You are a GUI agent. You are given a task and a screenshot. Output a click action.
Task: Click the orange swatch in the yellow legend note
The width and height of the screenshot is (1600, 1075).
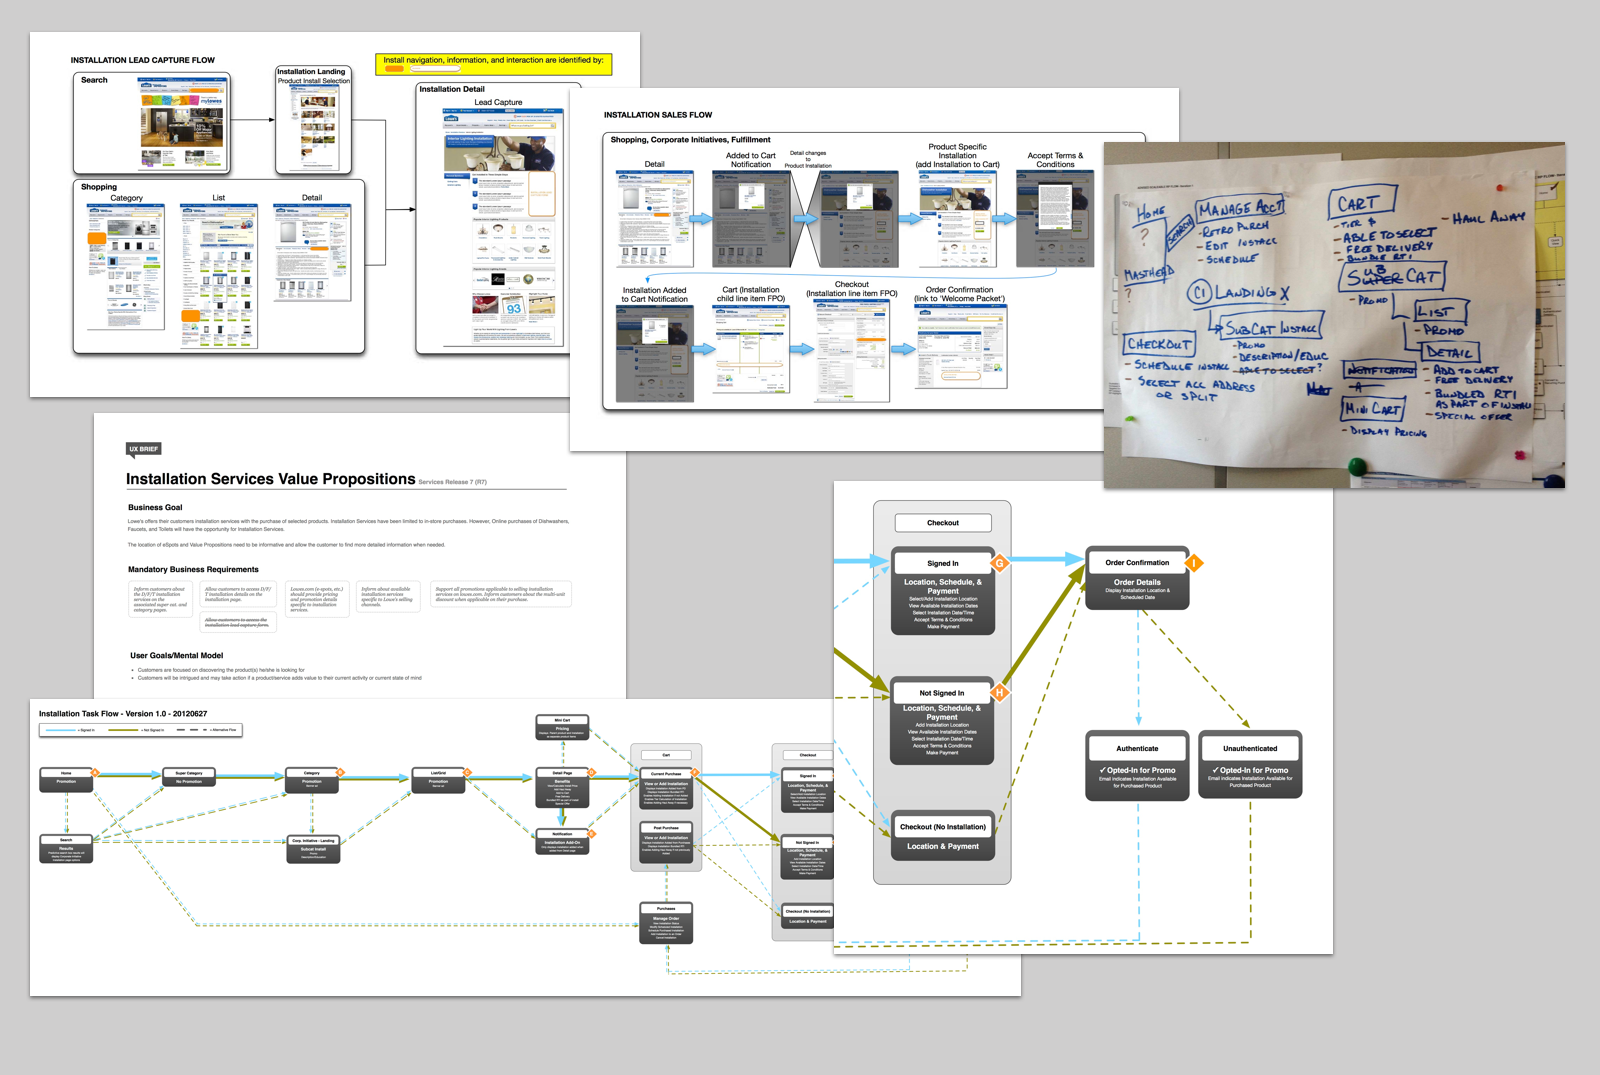tap(395, 69)
